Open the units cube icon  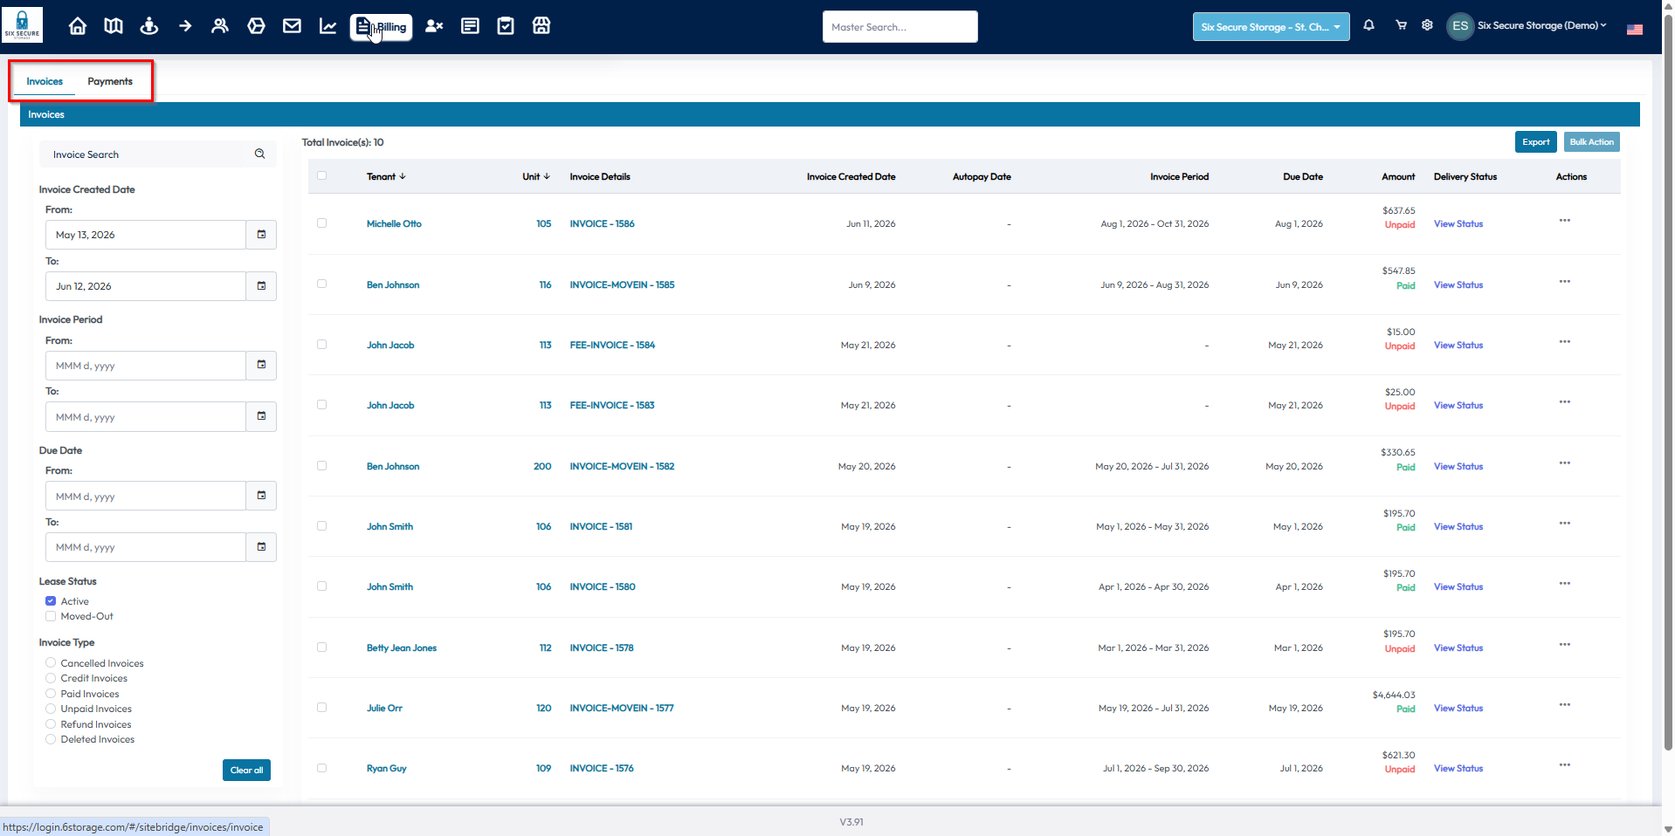pos(256,26)
